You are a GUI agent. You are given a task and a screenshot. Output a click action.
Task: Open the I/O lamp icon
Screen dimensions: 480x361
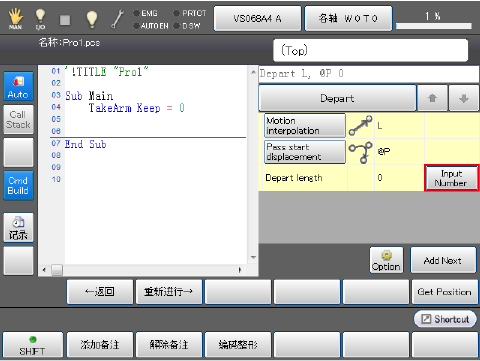point(40,19)
